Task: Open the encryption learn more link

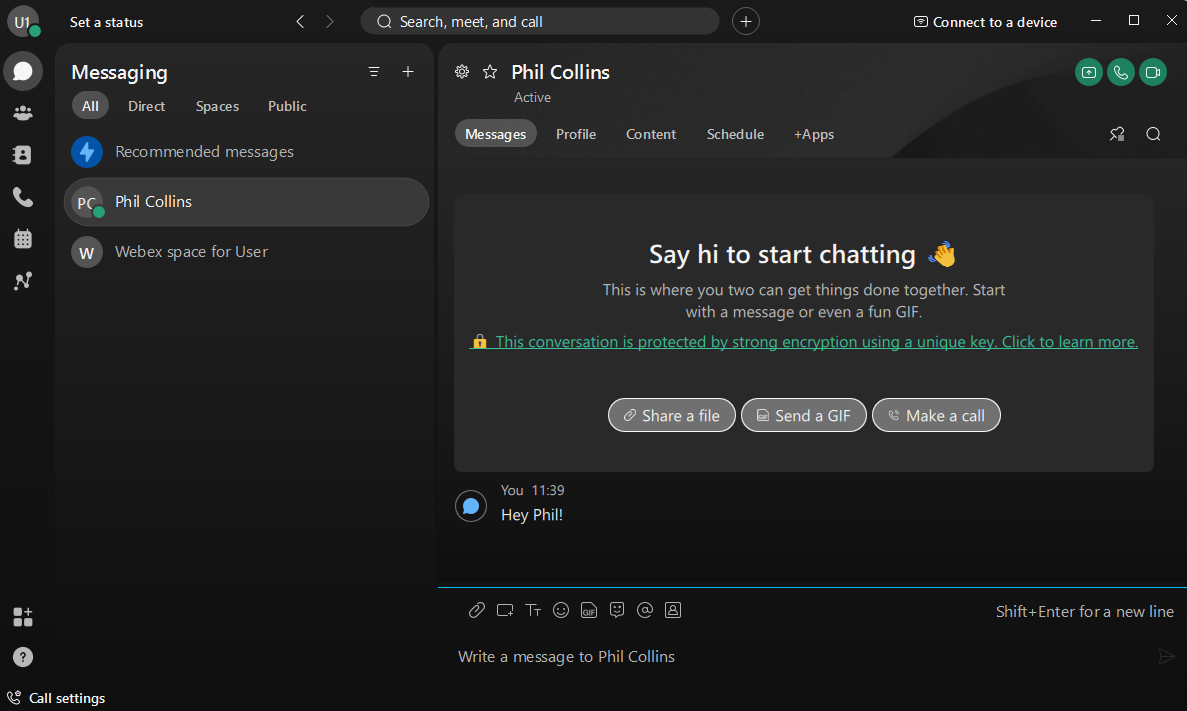Action: pyautogui.click(x=803, y=342)
